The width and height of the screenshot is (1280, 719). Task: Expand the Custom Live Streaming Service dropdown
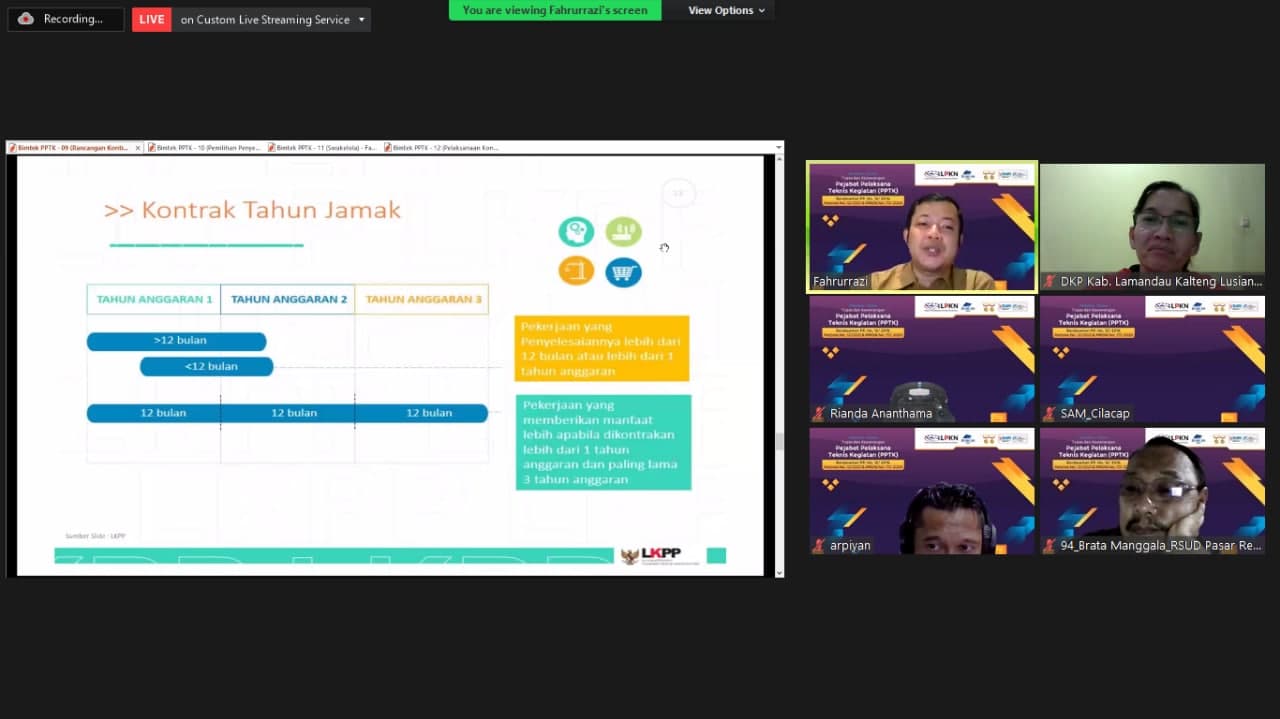[361, 19]
